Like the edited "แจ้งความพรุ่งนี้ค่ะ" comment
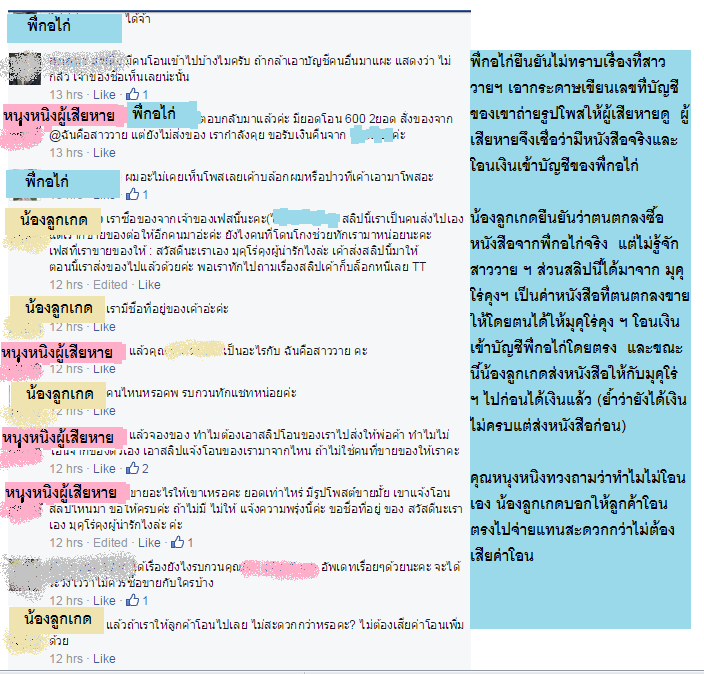Screen dimensions: 704x674 [149, 542]
